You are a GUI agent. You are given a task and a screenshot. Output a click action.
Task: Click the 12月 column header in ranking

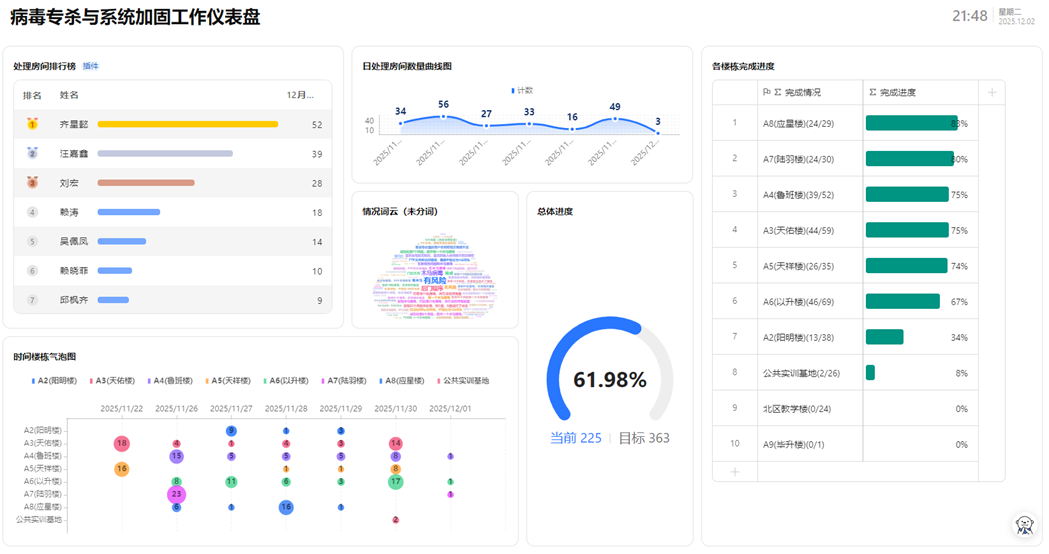pos(300,95)
